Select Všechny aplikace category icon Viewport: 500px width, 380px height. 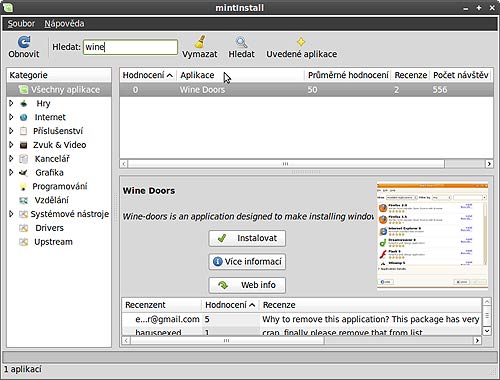tap(23, 90)
